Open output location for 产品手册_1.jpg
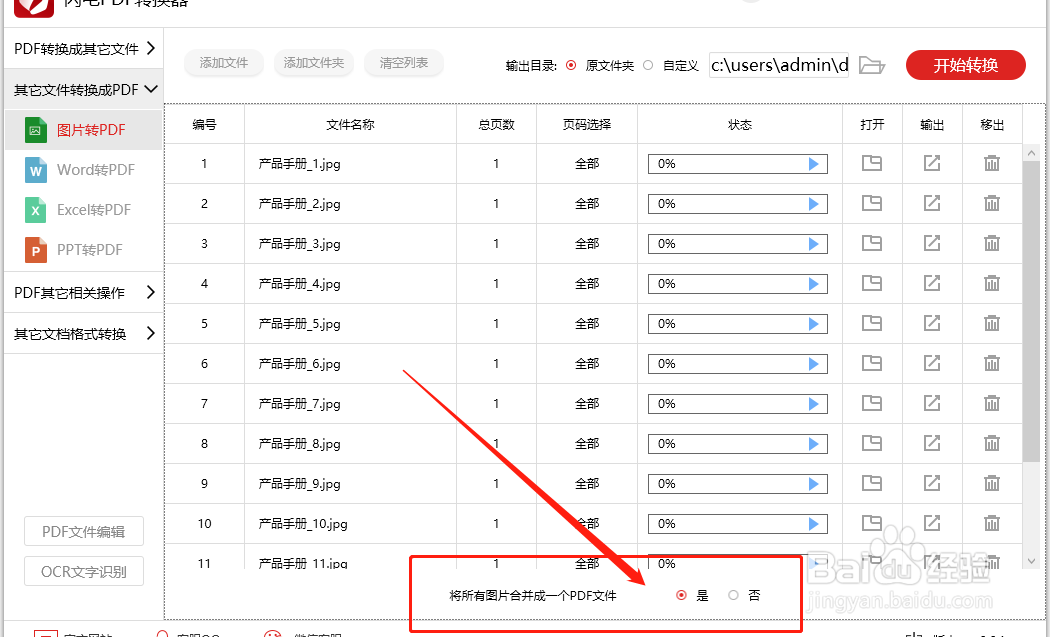Viewport: 1051px width, 637px height. click(x=932, y=163)
